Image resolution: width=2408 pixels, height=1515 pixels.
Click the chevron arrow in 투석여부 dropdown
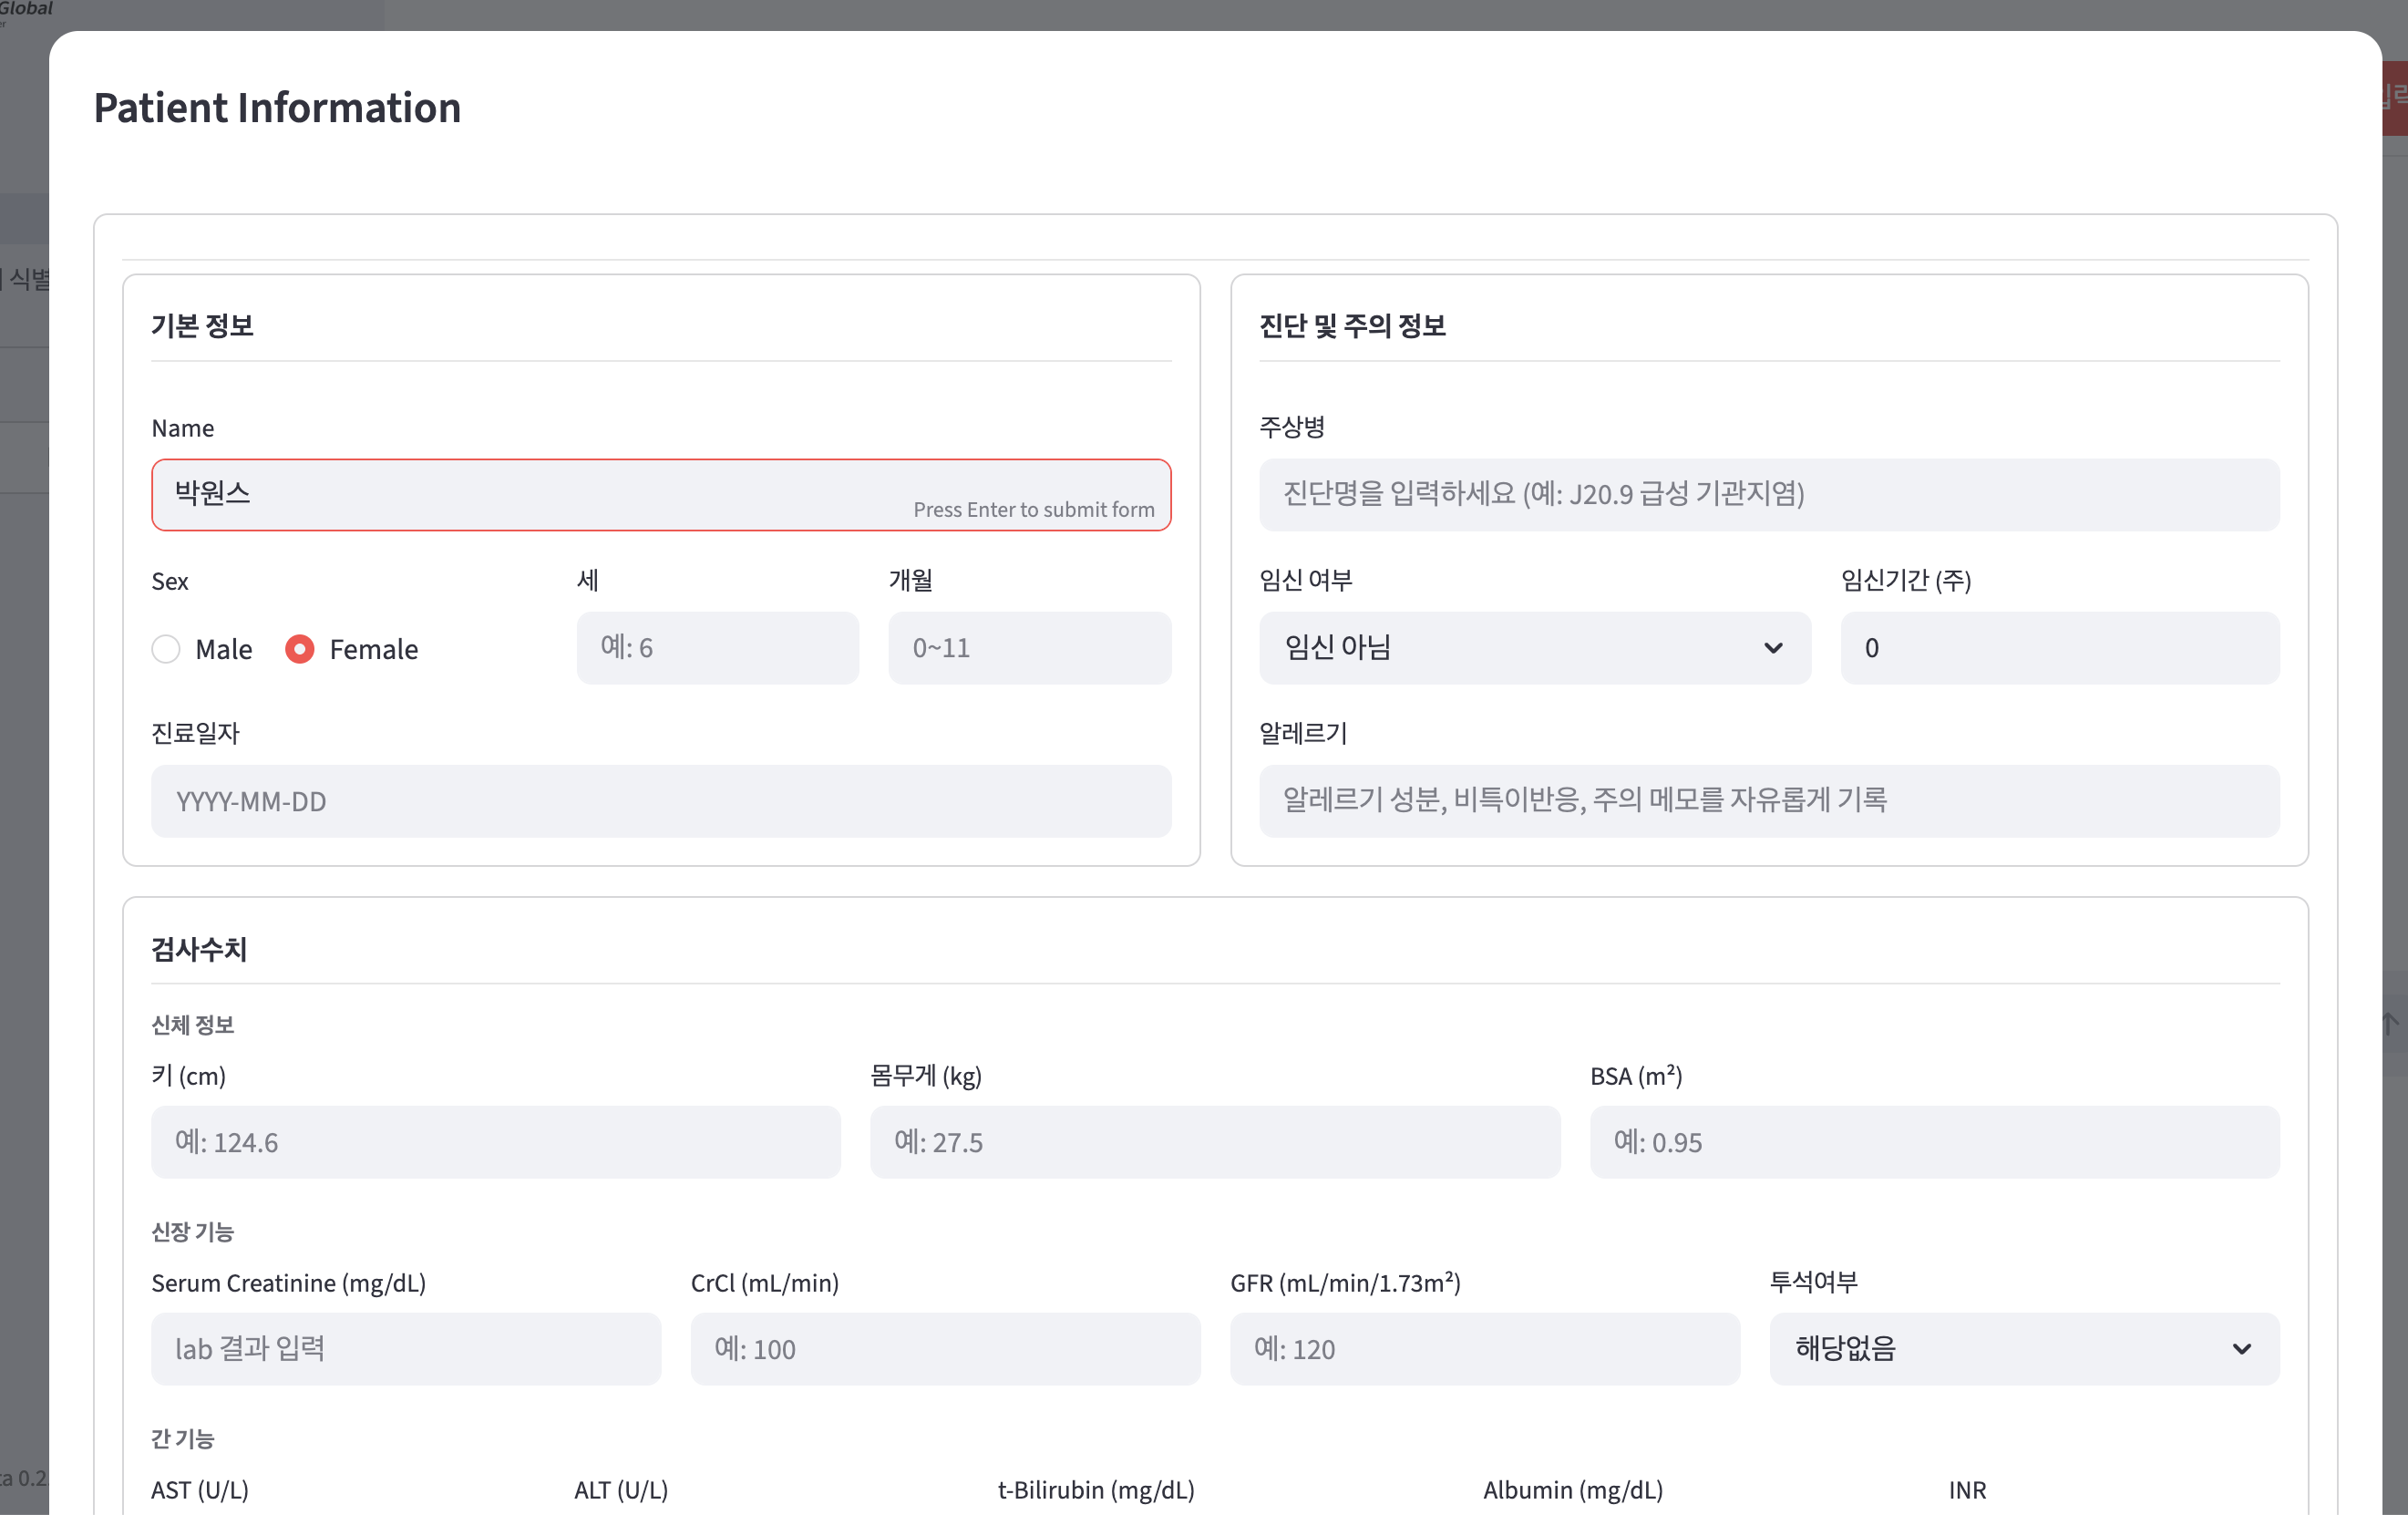tap(2242, 1349)
